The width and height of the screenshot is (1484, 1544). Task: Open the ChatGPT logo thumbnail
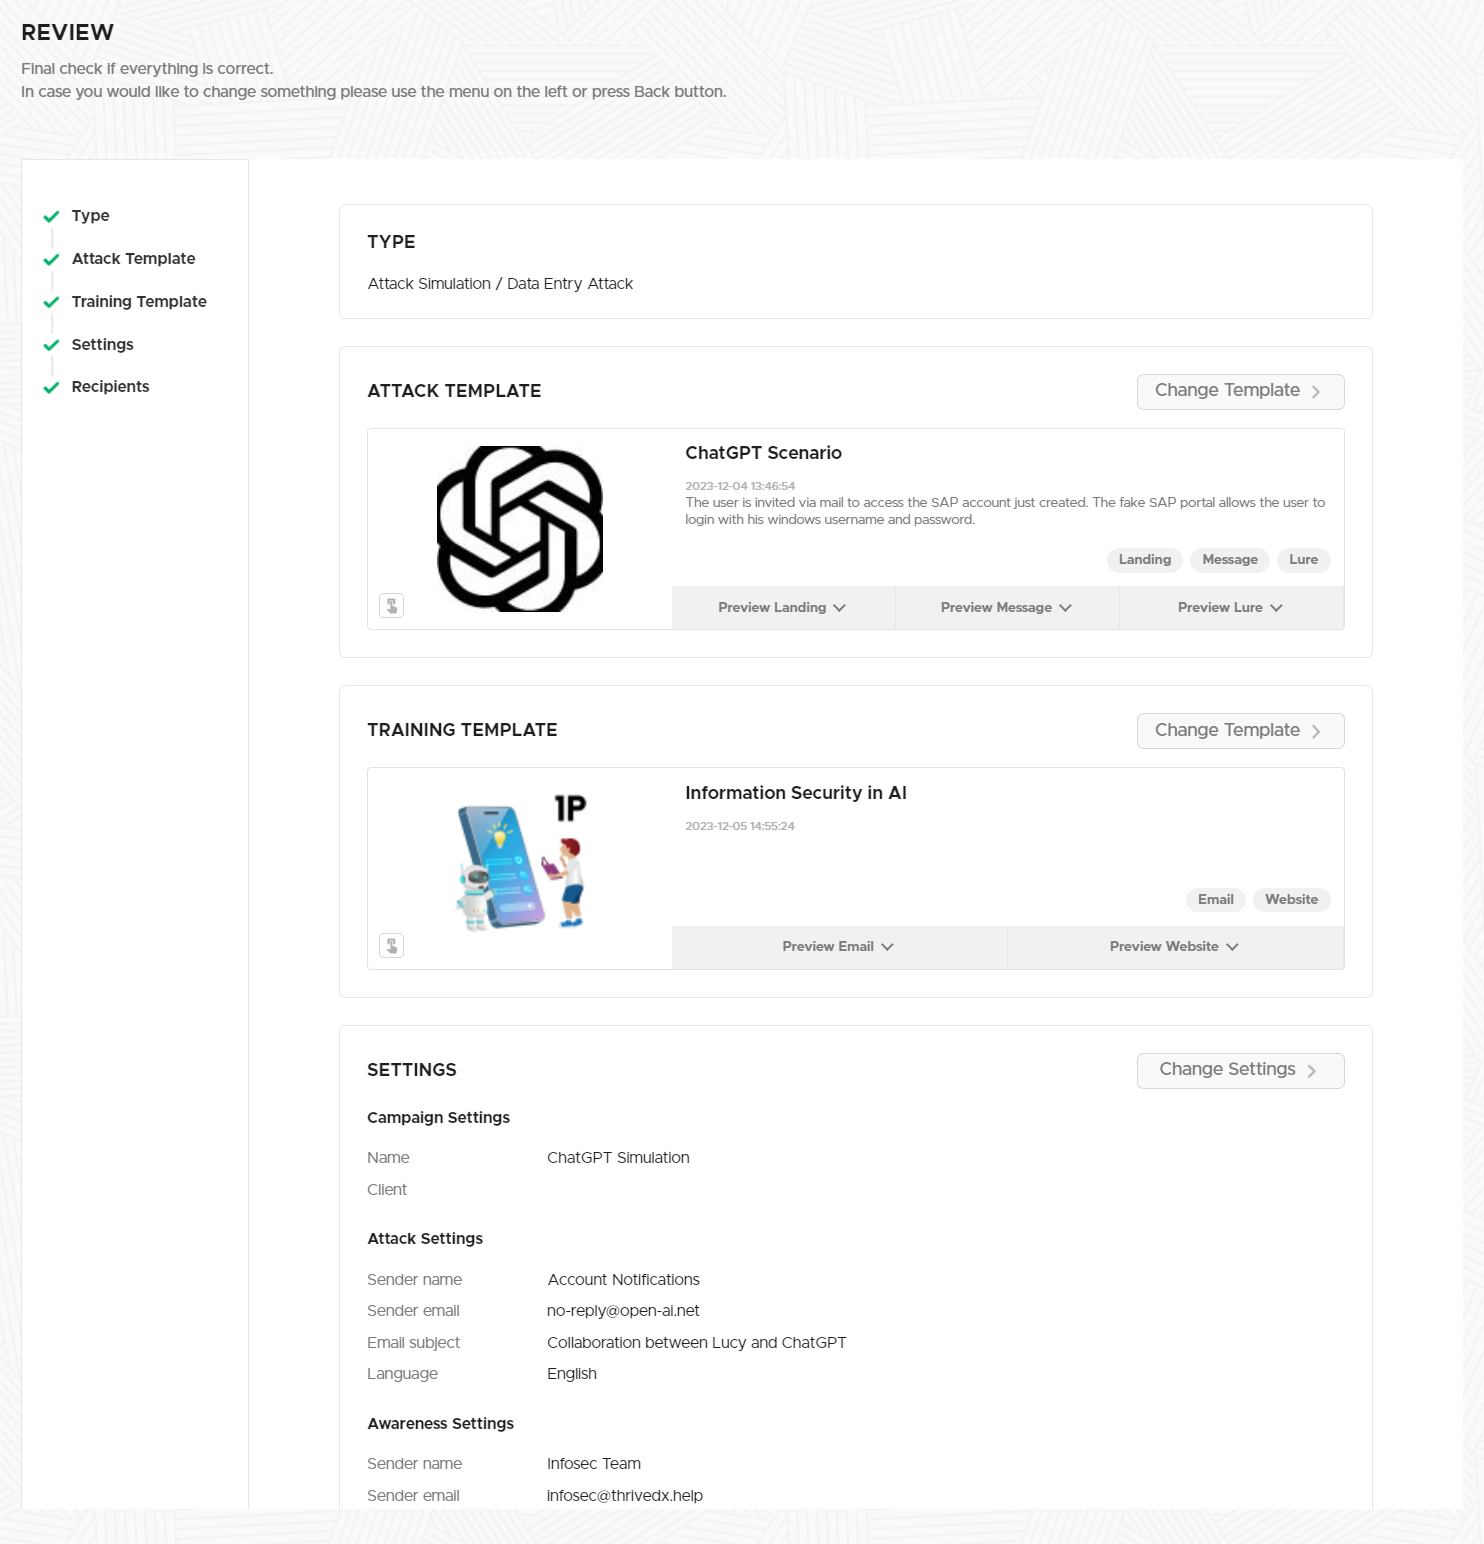[x=520, y=528]
